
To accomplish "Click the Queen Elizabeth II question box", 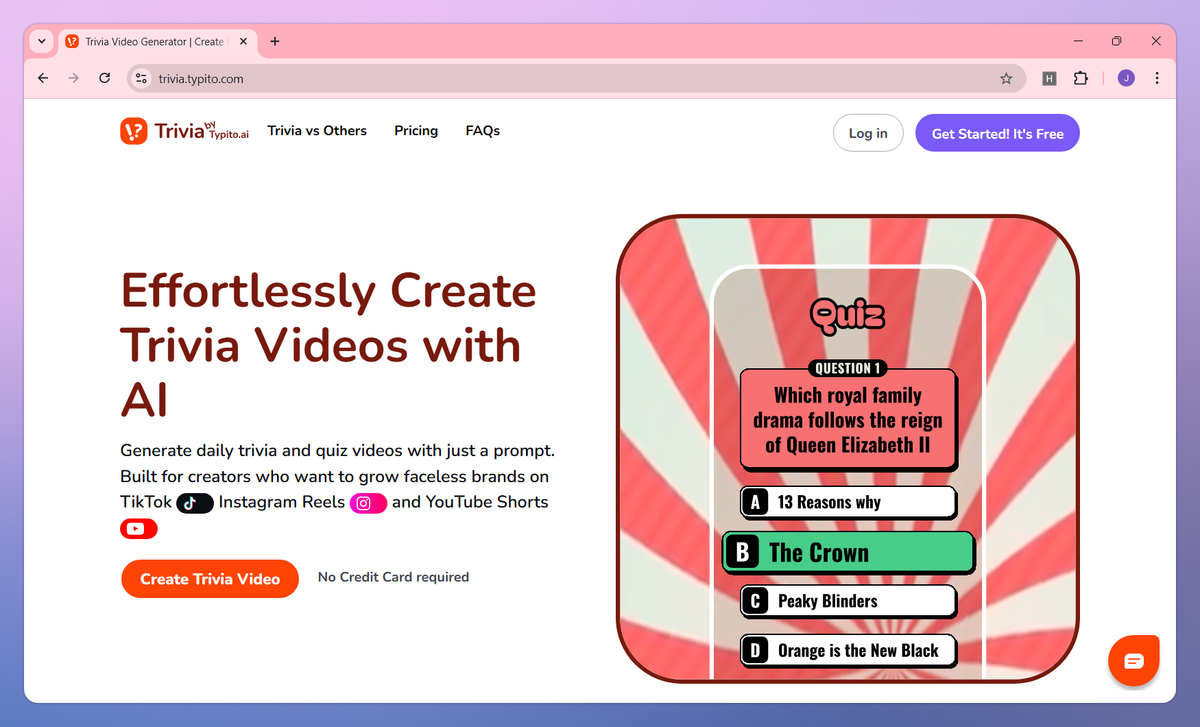I will 848,420.
